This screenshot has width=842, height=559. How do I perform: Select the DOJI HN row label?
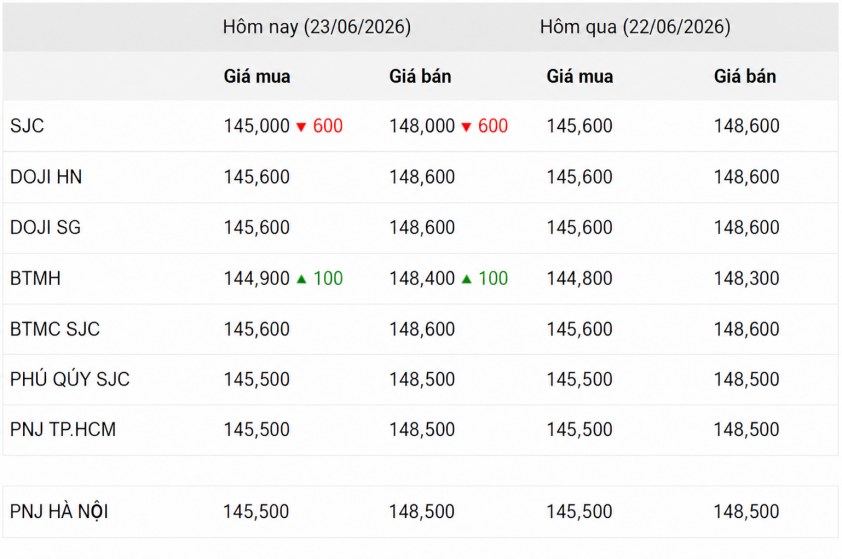(x=46, y=177)
